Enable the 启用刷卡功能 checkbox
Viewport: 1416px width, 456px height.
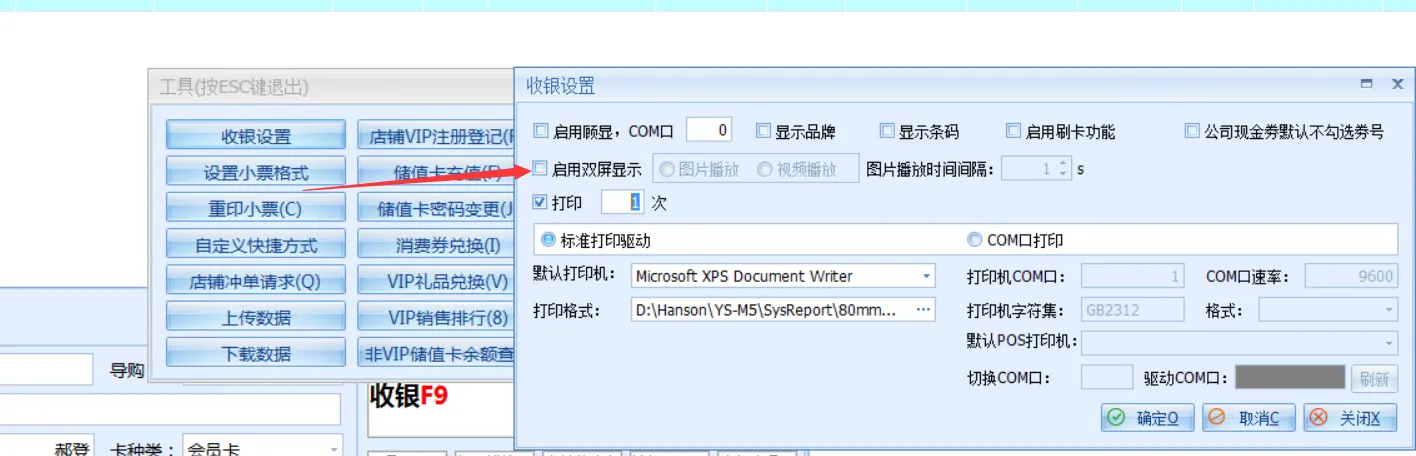point(1014,131)
